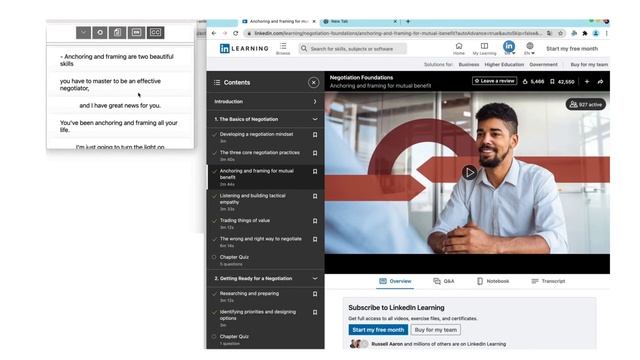Close the Anchoring and framing browser tab
This screenshot has width=640, height=360.
pos(314,21)
